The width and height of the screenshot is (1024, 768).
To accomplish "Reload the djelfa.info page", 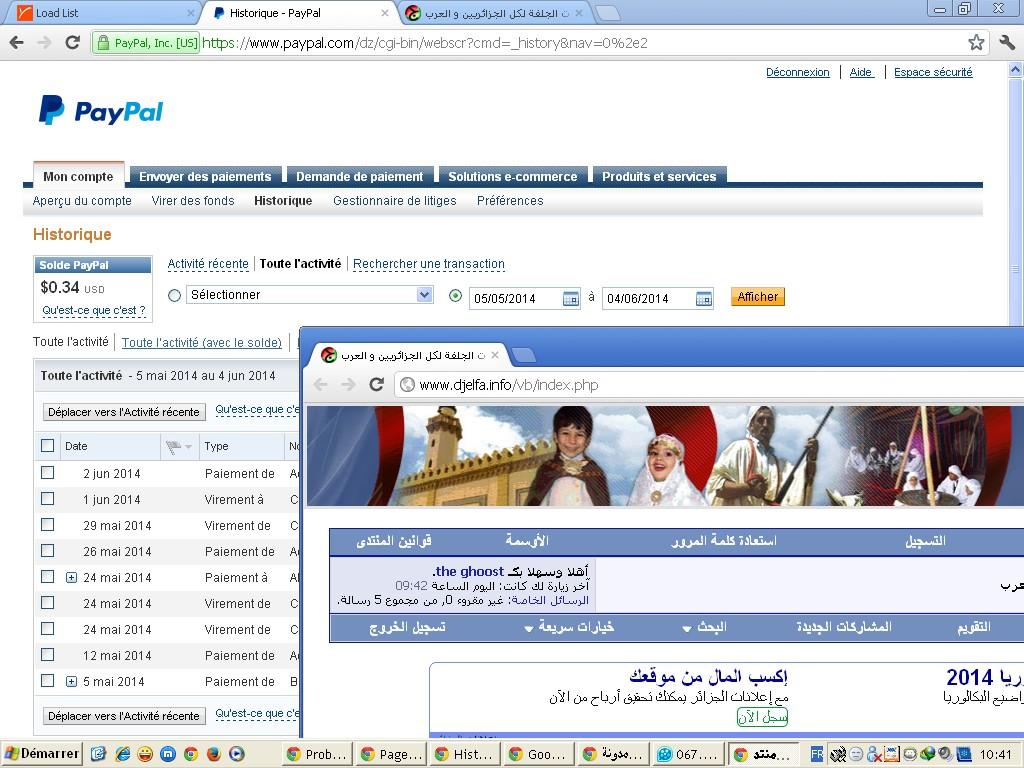I will [377, 385].
